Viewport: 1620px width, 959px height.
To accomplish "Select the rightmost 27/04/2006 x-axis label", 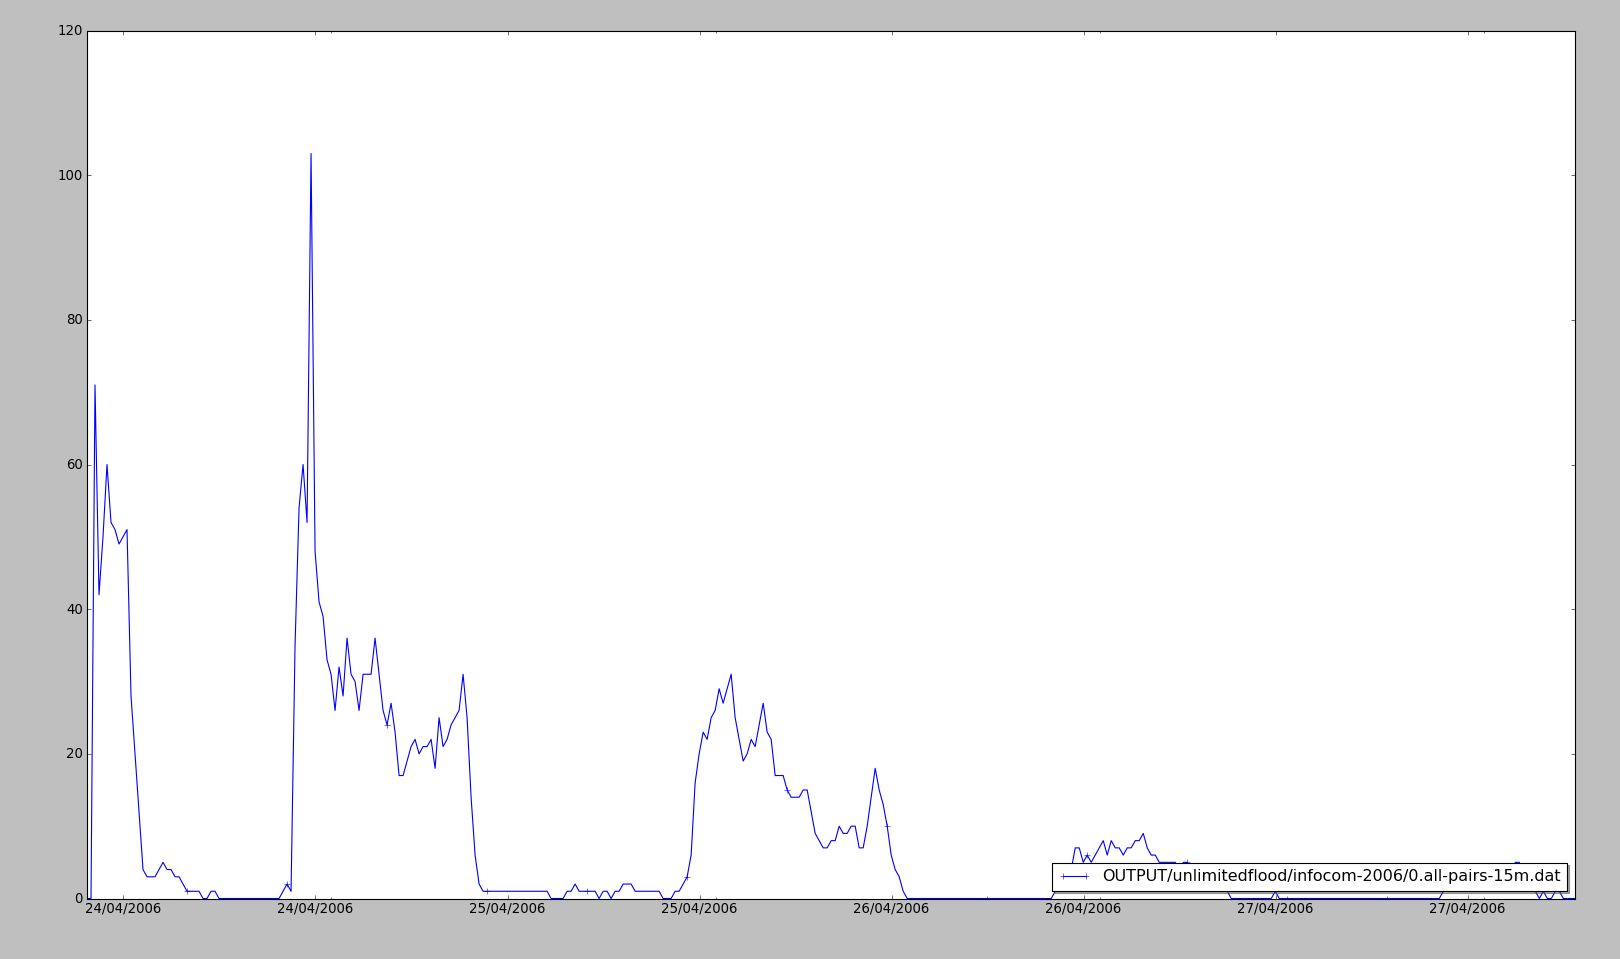I will coord(1467,909).
